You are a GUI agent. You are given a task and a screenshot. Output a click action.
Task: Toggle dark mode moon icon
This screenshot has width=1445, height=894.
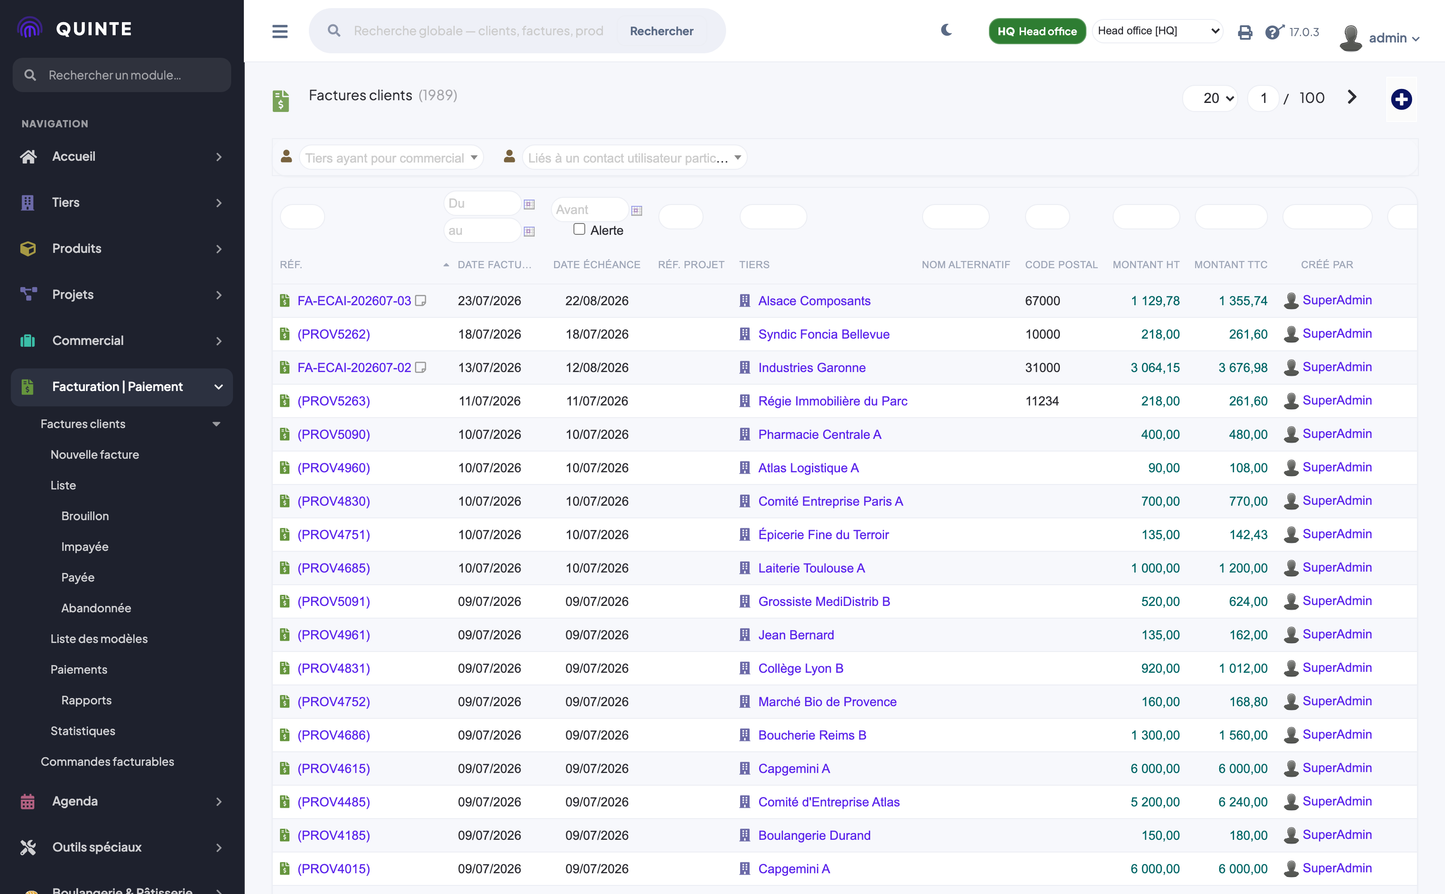[946, 30]
